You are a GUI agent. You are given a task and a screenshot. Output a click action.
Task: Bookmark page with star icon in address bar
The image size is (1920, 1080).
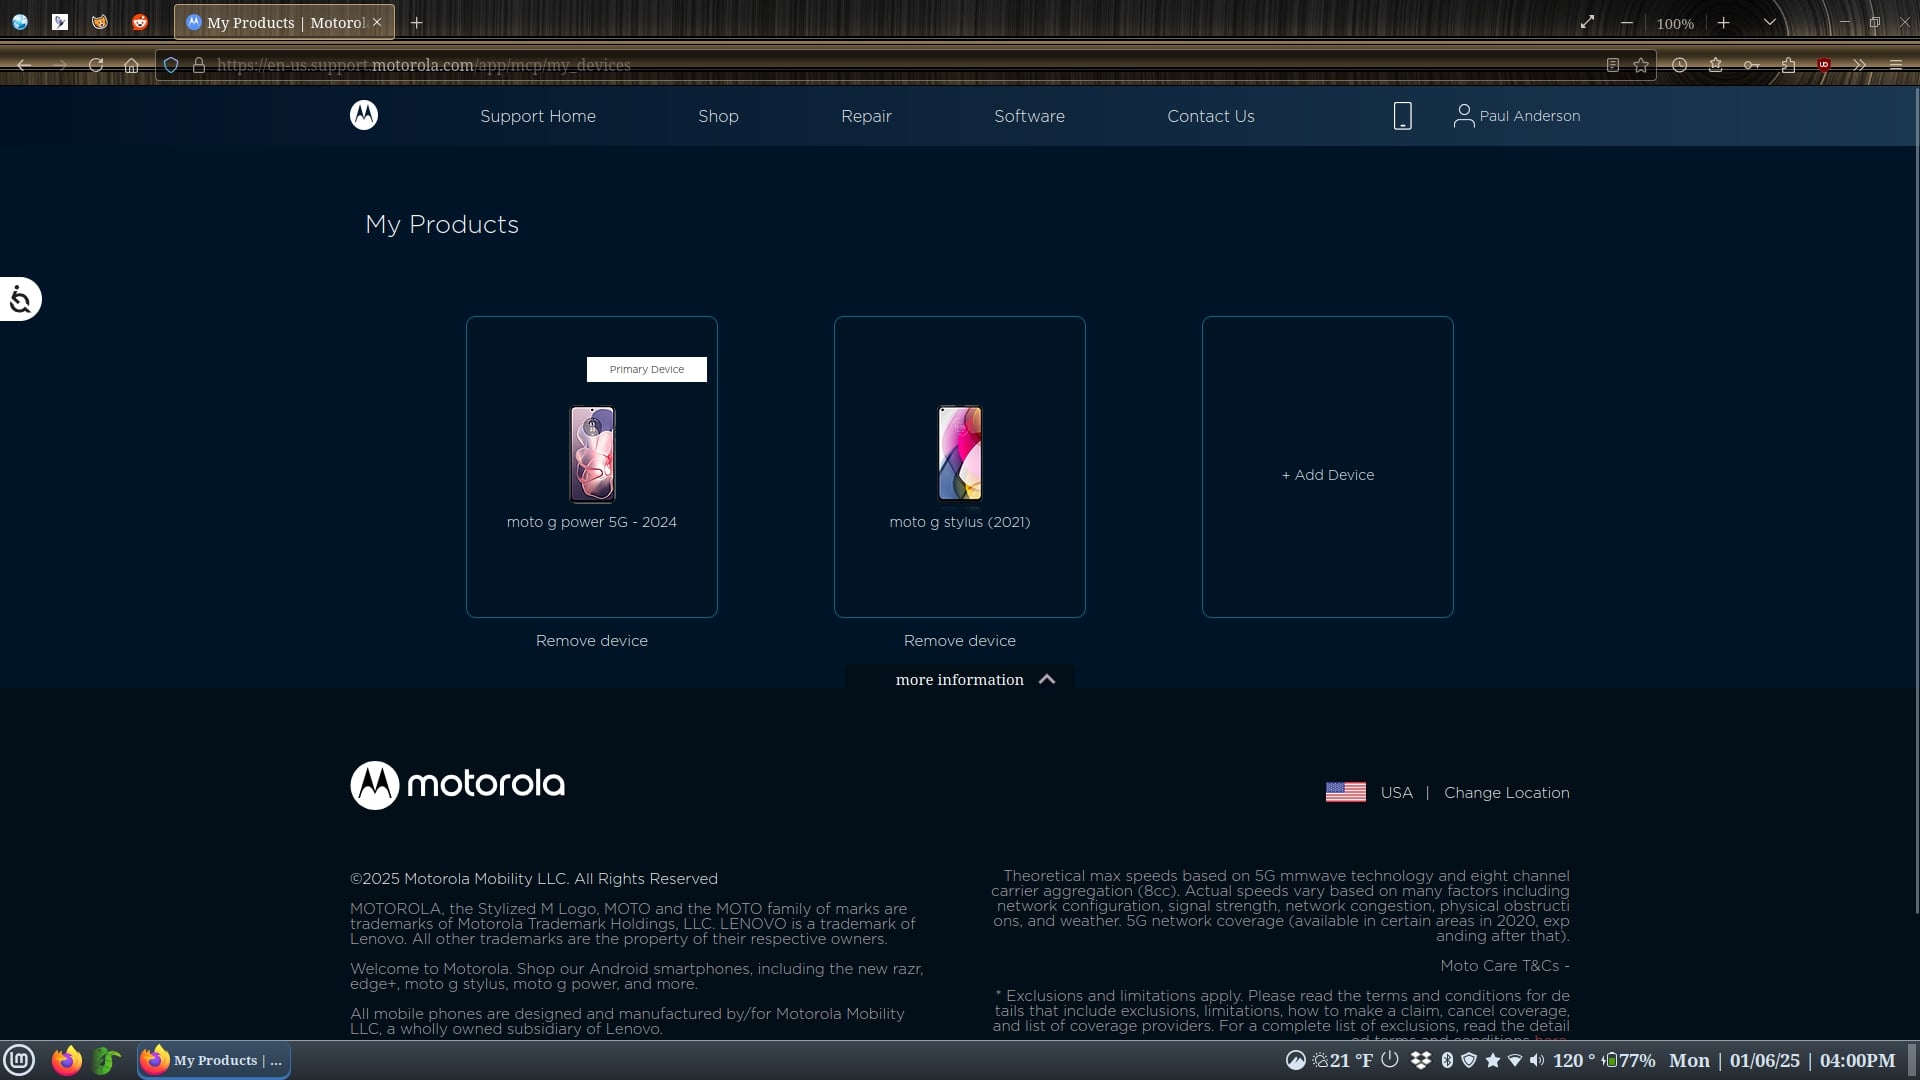[x=1641, y=65]
